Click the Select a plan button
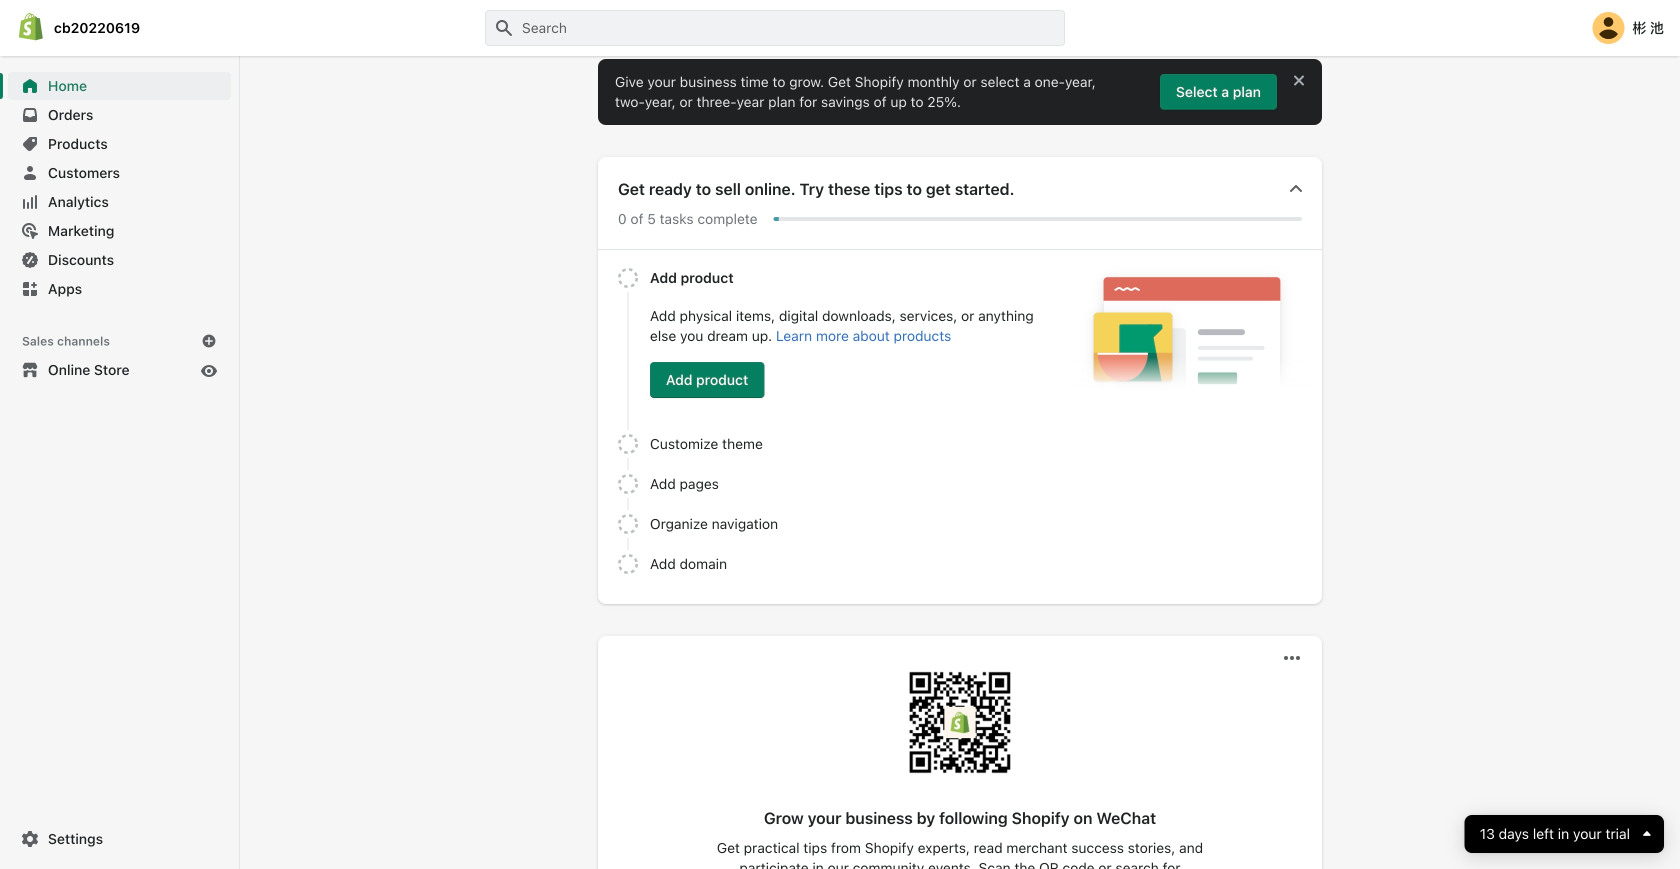 (1218, 92)
